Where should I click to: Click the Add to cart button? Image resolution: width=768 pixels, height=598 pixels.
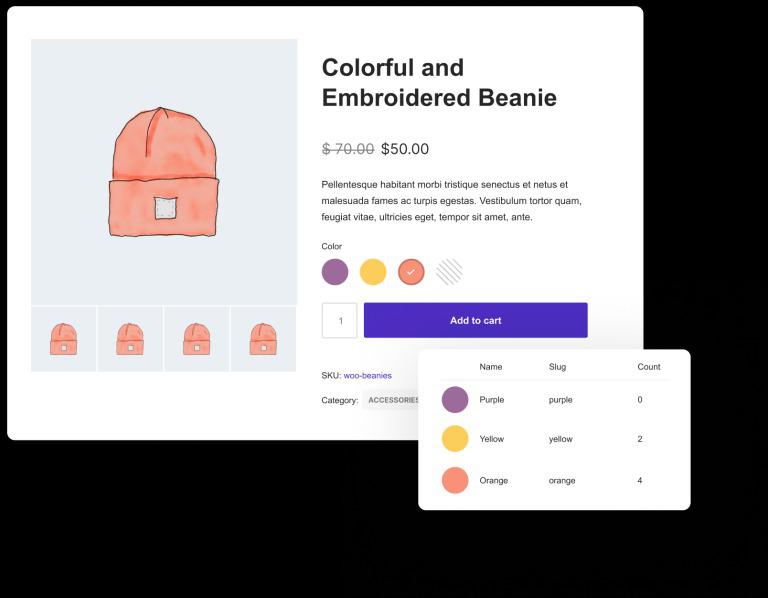pos(476,320)
